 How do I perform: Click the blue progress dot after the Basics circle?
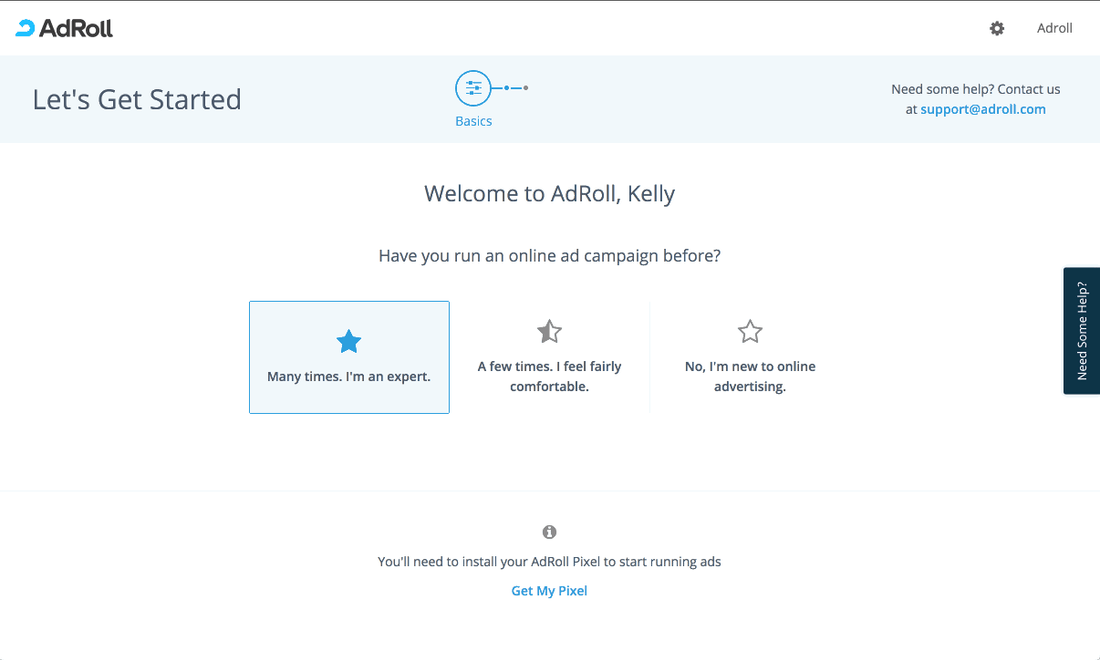[505, 88]
